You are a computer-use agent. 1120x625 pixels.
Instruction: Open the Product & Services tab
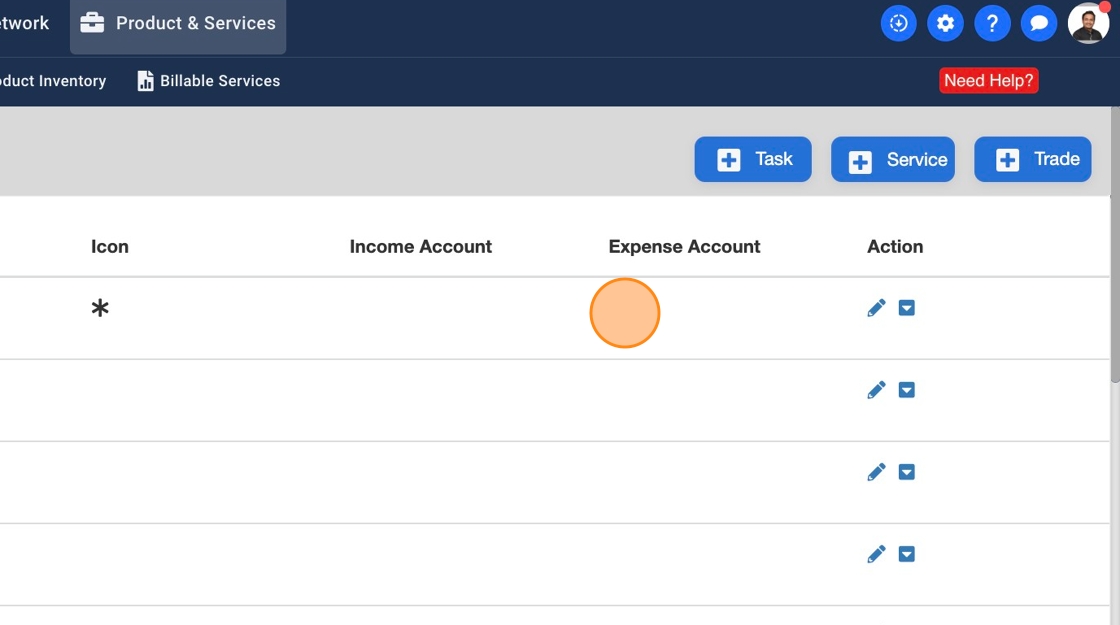click(x=178, y=23)
